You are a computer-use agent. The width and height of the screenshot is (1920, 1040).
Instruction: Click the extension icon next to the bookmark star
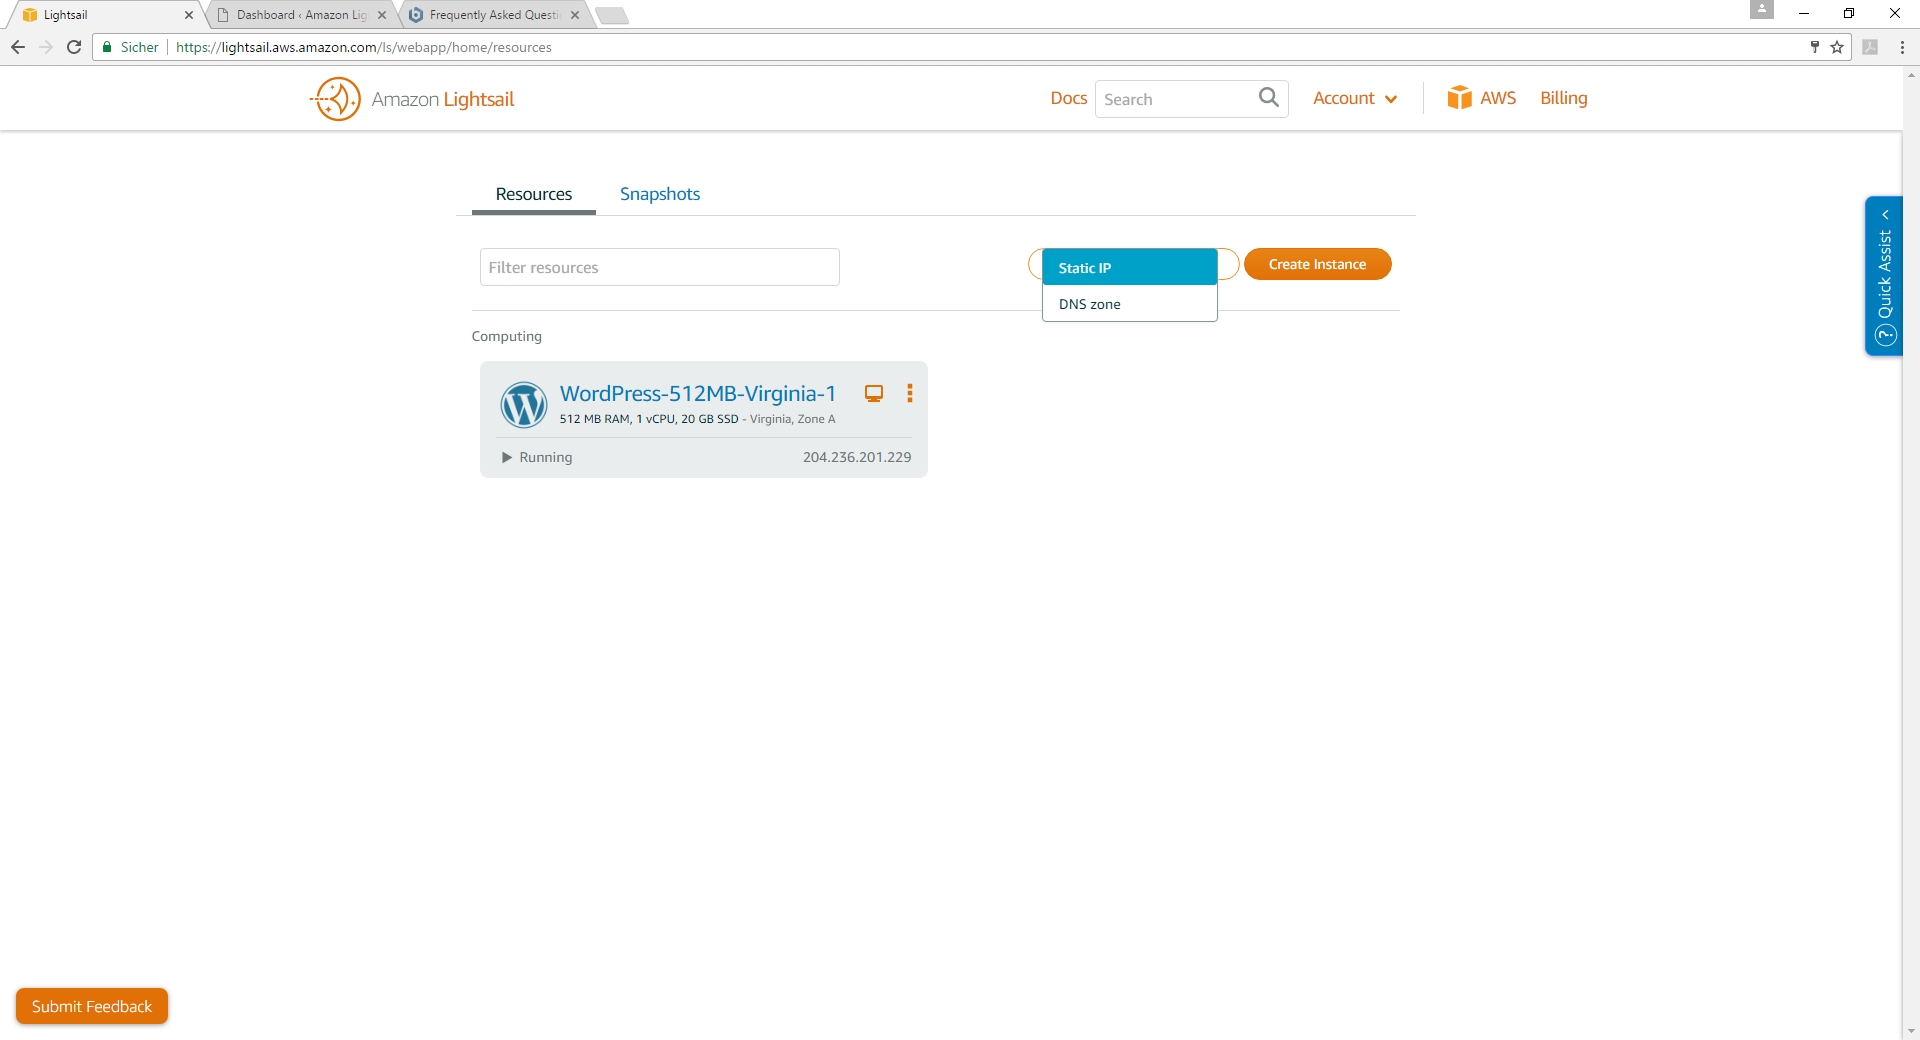[x=1870, y=47]
